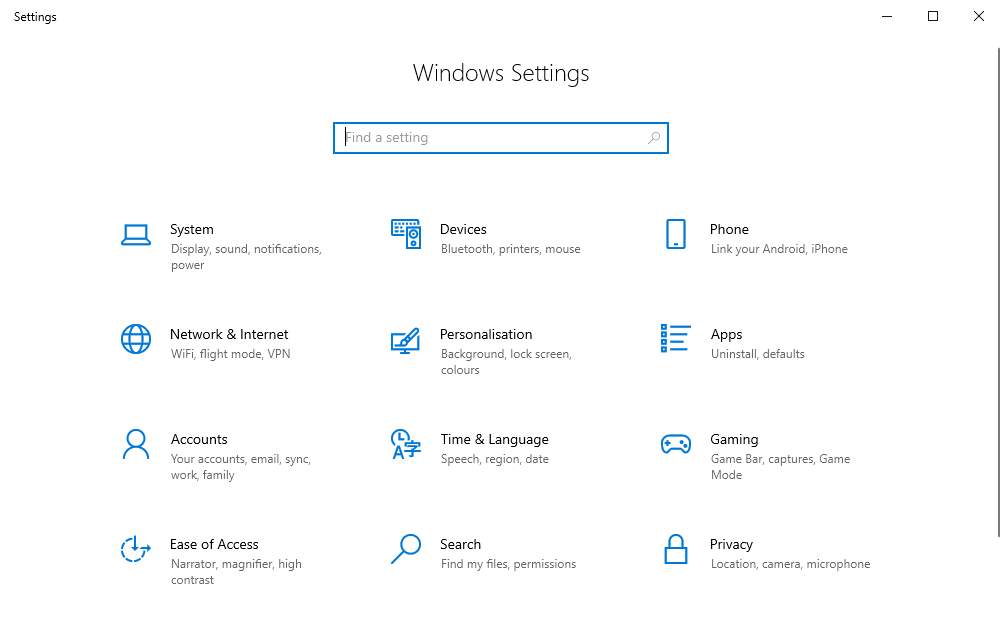1002x632 pixels.
Task: Minimize the Settings window
Action: (x=887, y=16)
